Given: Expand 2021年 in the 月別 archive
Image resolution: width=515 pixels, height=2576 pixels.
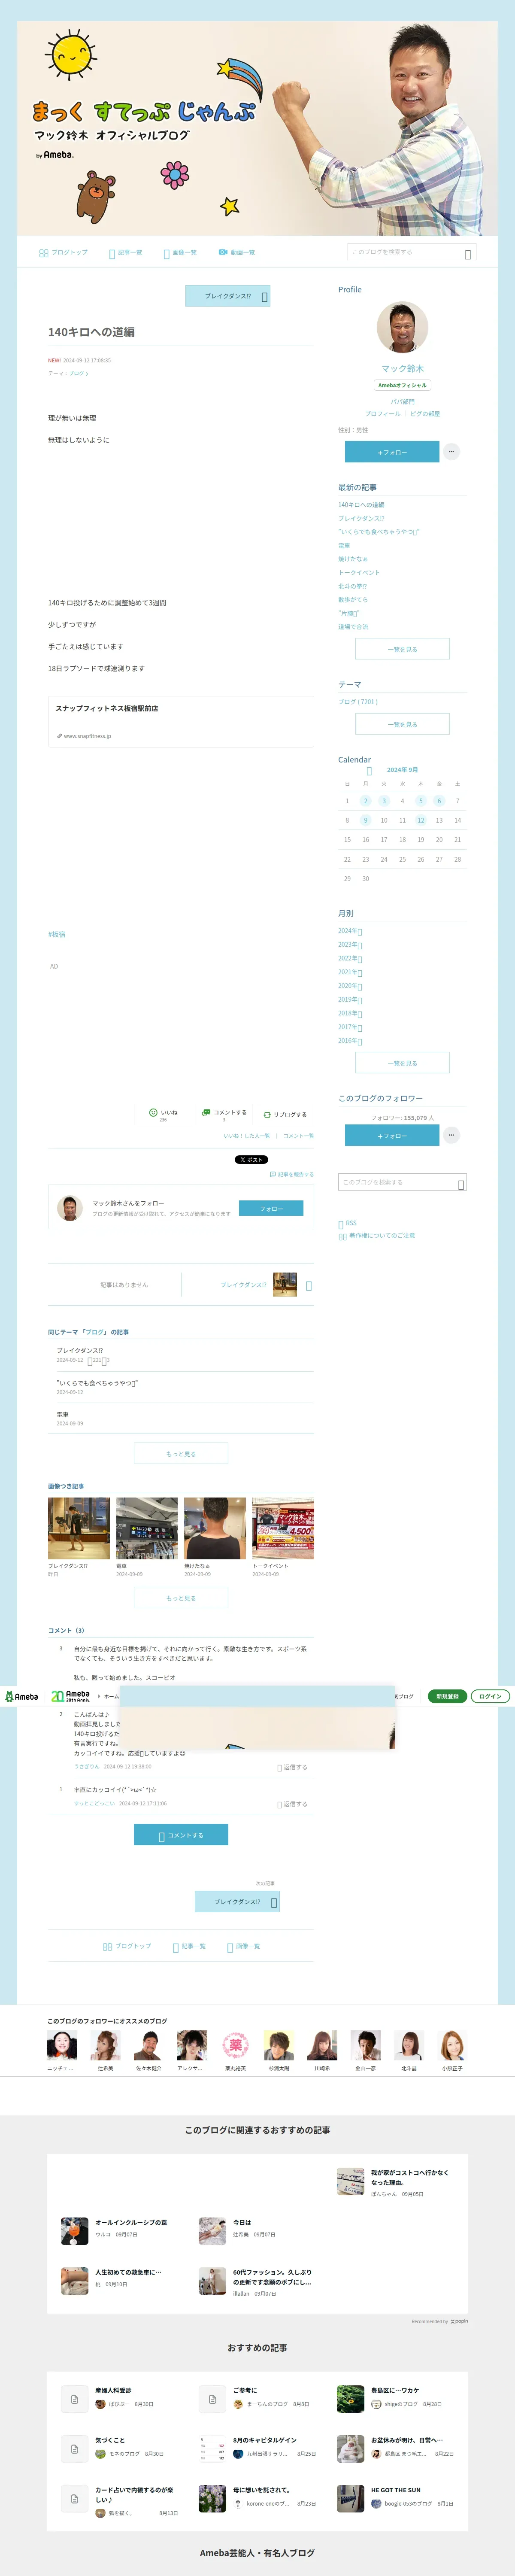Looking at the screenshot, I should (350, 972).
